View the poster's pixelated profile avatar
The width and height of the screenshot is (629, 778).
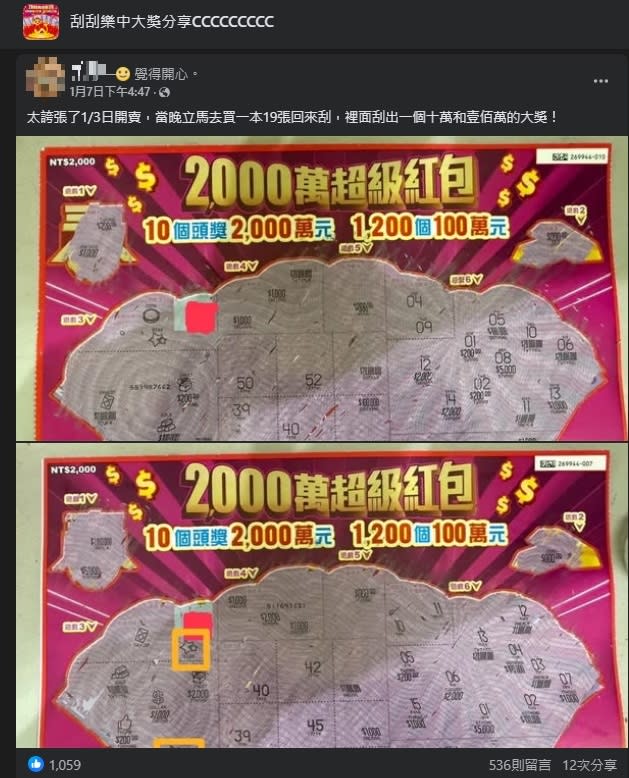[x=45, y=77]
